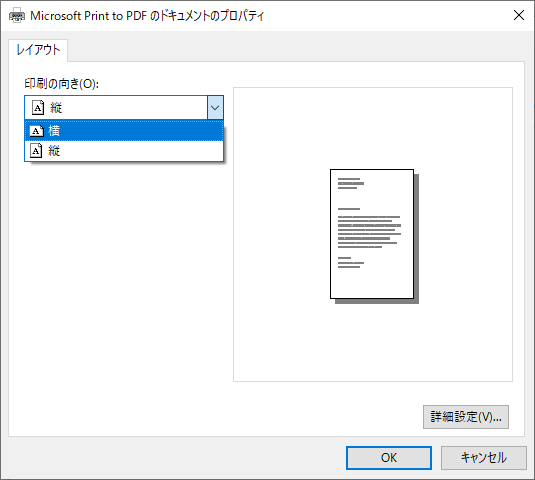Close the document properties dialog
Image resolution: width=535 pixels, height=480 pixels.
(x=519, y=15)
